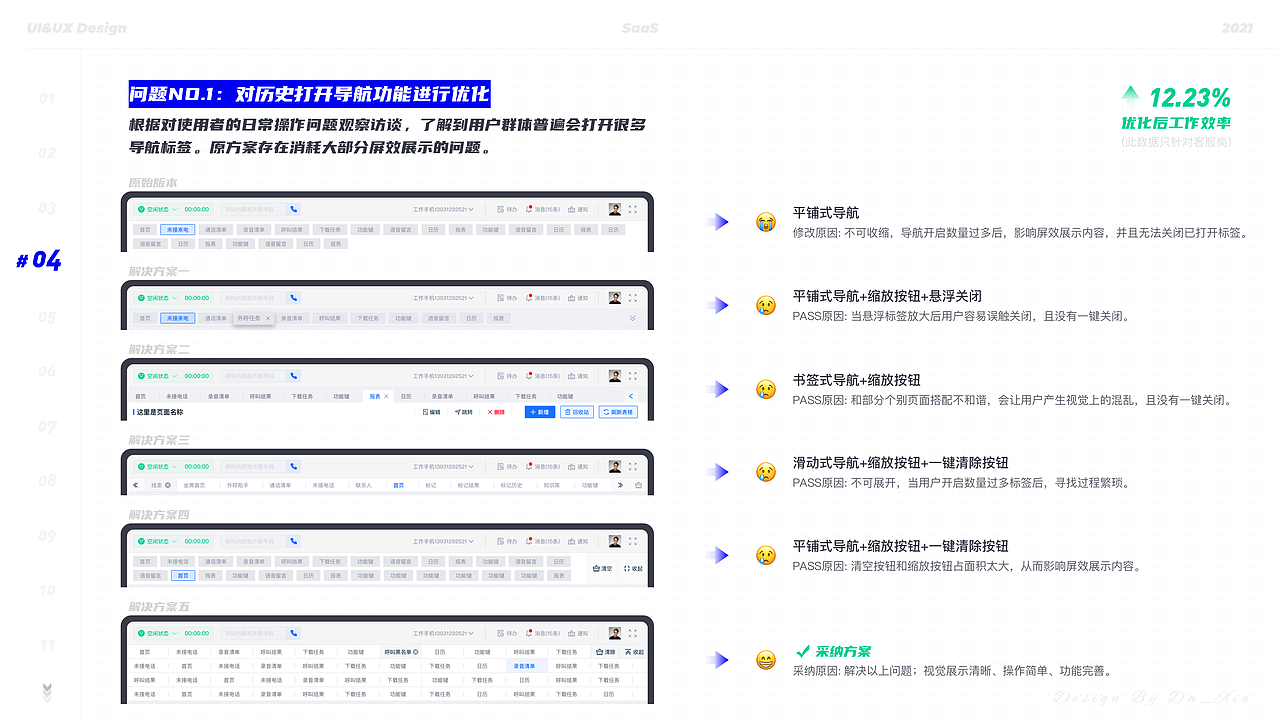The image size is (1280, 720).
Task: Click the 编辑 button in solution two
Action: (x=431, y=412)
